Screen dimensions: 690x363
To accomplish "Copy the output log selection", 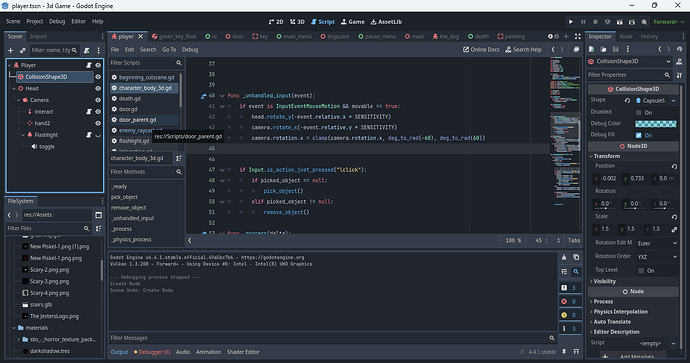I will (x=576, y=257).
